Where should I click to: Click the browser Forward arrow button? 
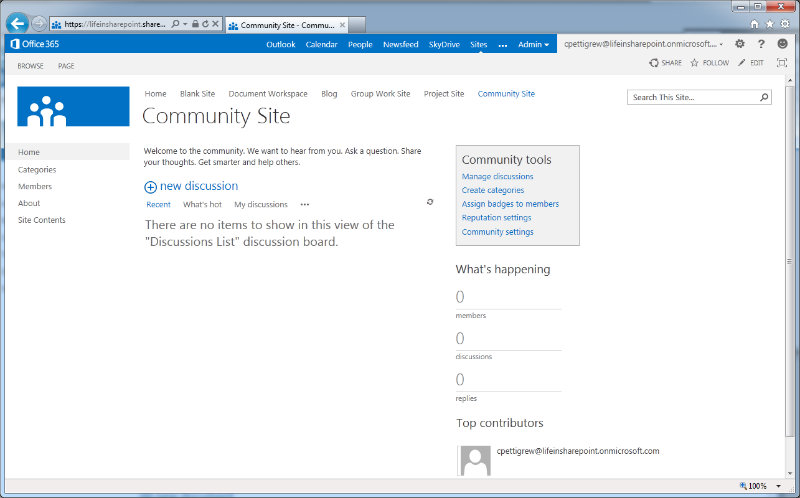coord(39,23)
